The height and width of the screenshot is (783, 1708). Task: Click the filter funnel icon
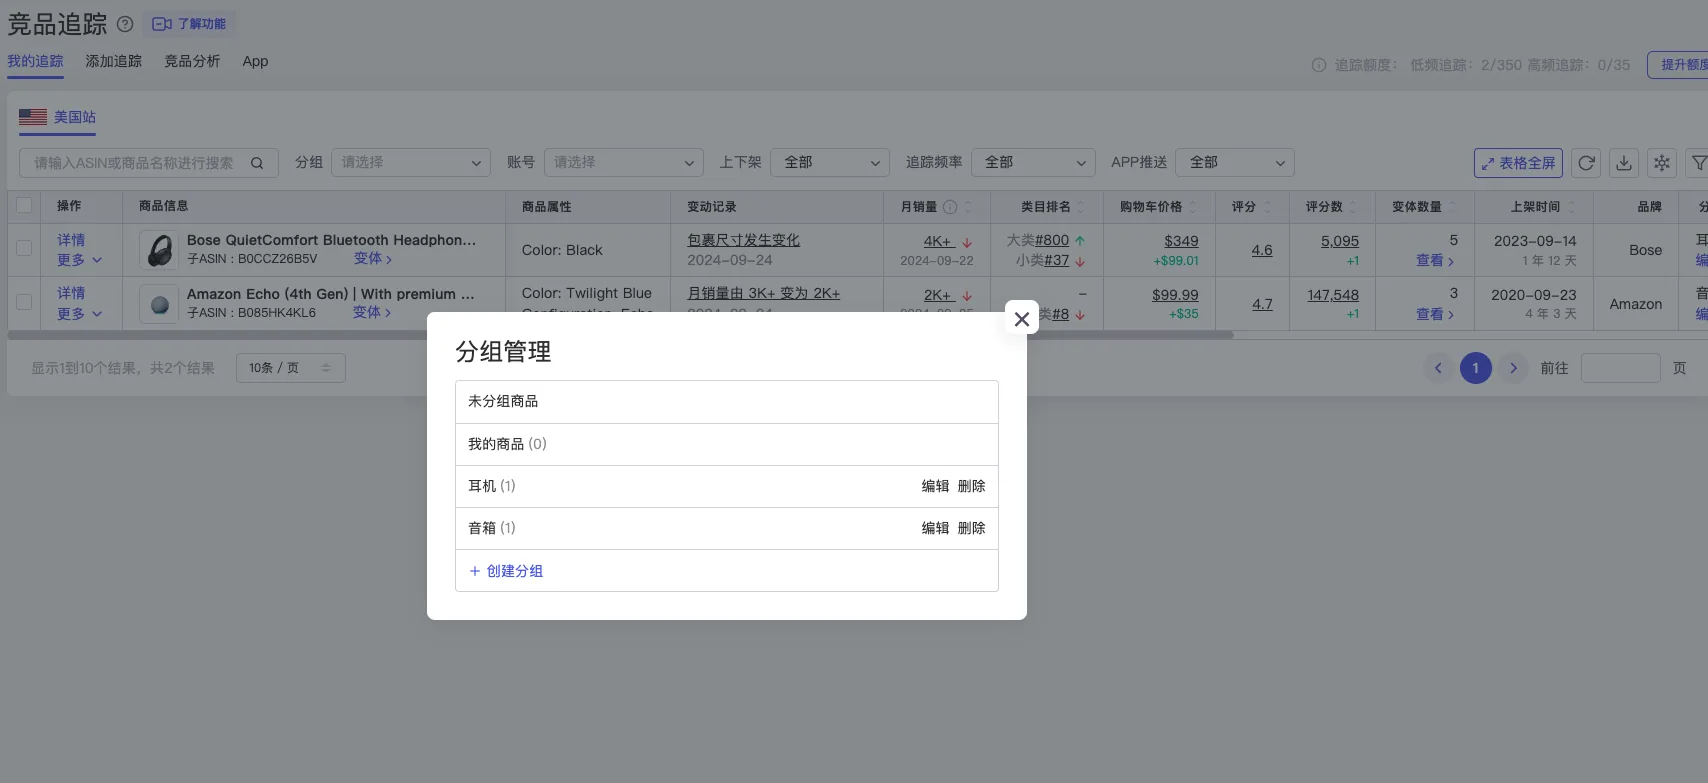click(x=1698, y=163)
